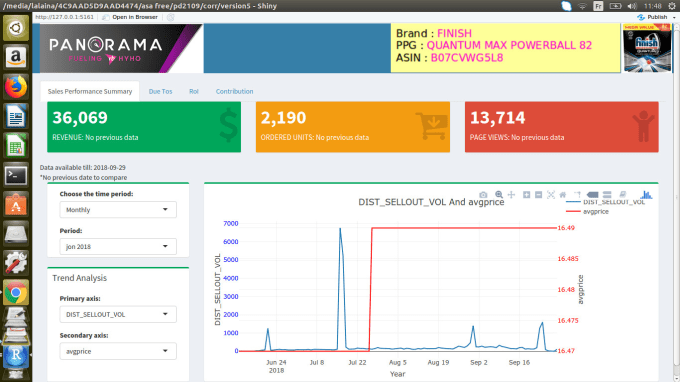
Task: Open the Monthly time period dropdown
Action: (x=118, y=210)
